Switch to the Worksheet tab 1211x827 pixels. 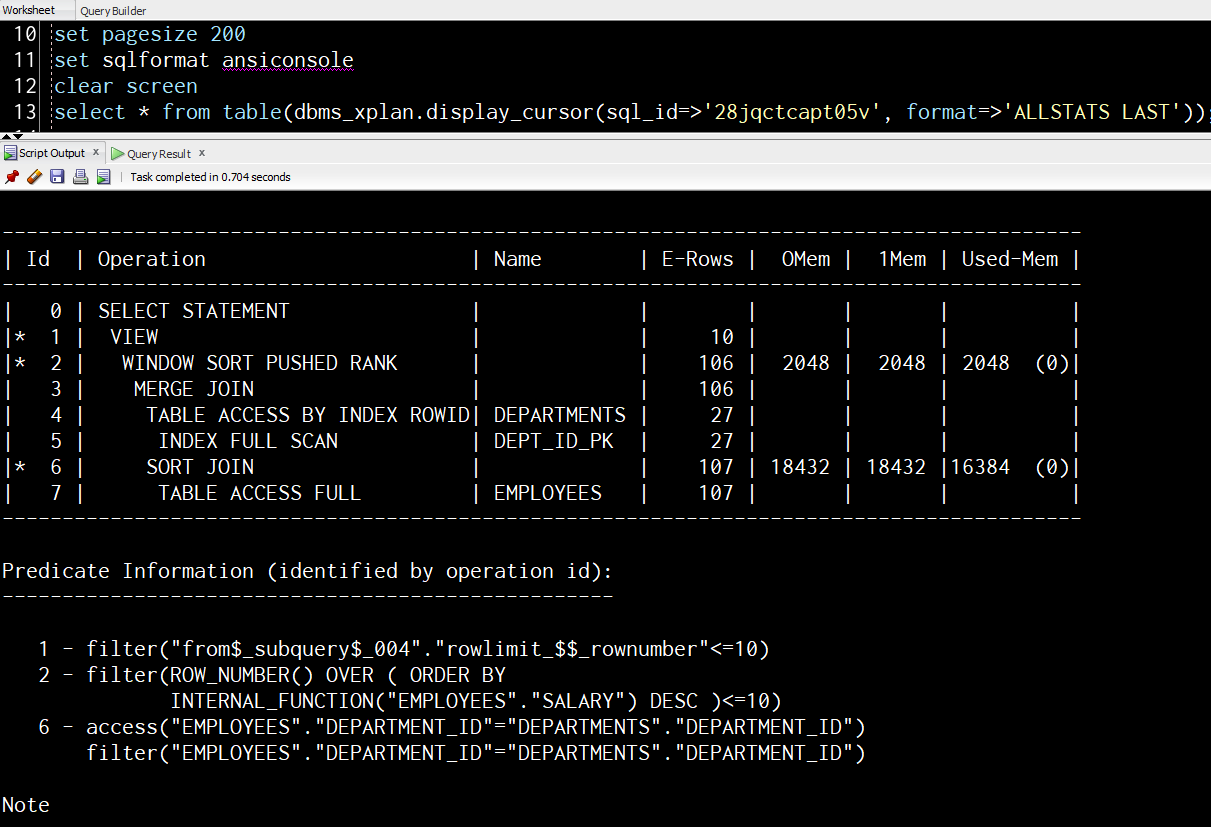(28, 10)
